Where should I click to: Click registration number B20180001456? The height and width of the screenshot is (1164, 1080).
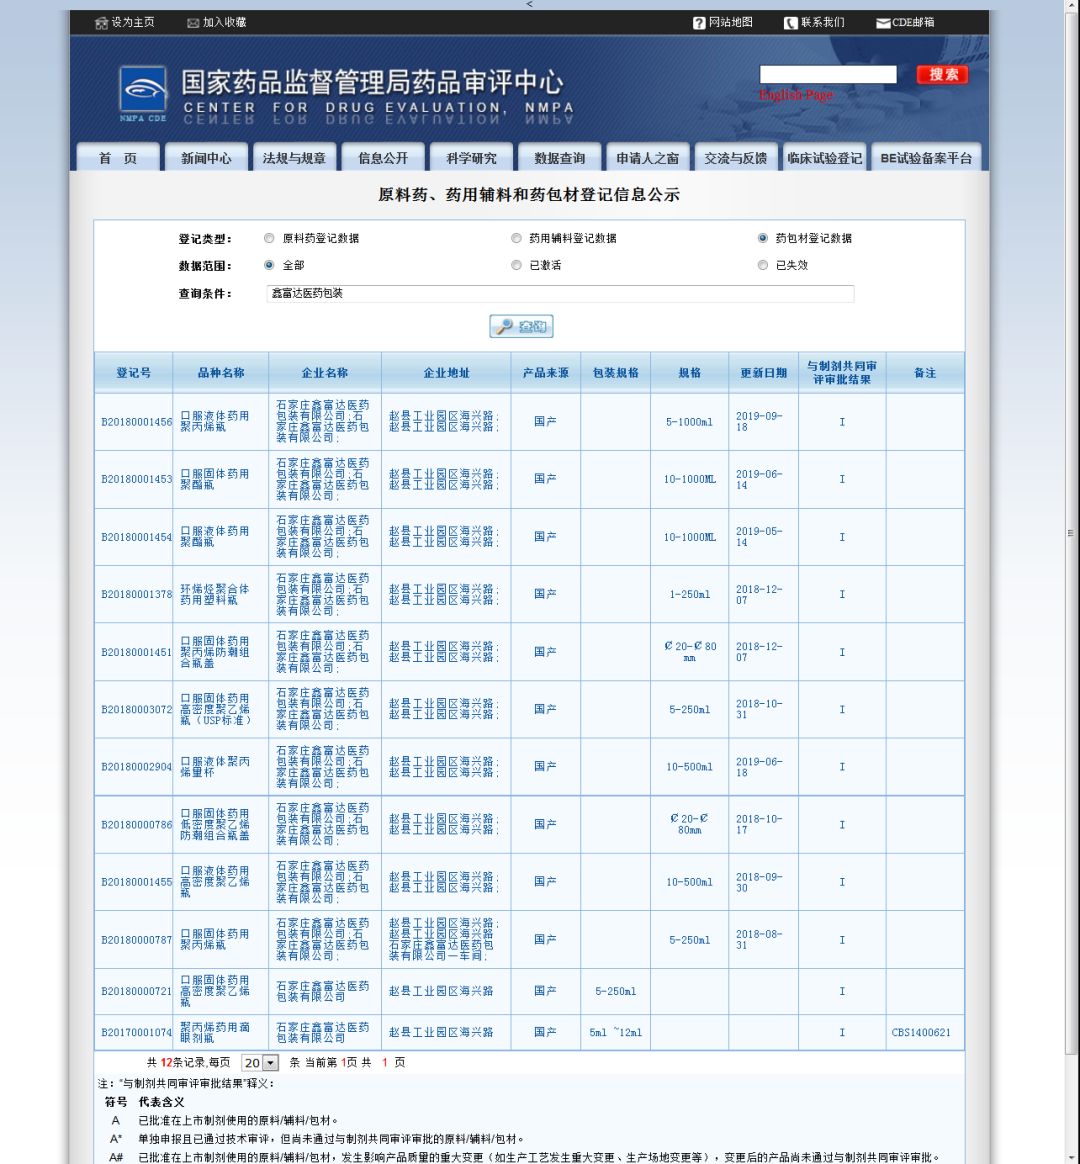point(137,422)
